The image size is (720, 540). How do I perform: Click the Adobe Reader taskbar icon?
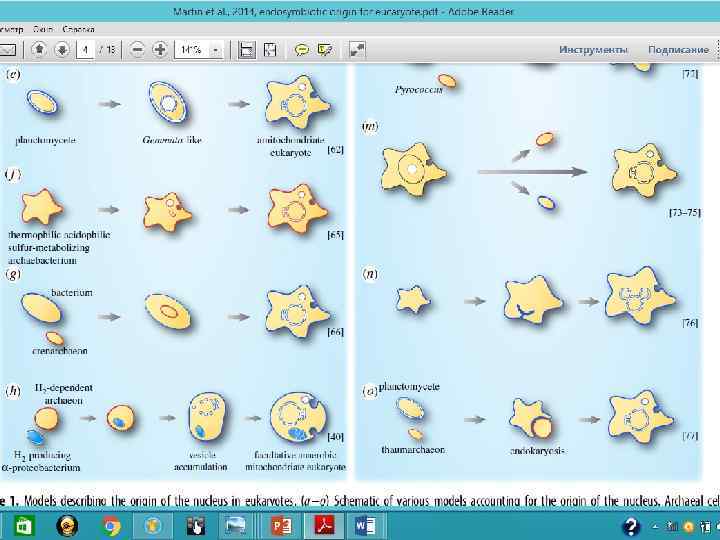[325, 526]
